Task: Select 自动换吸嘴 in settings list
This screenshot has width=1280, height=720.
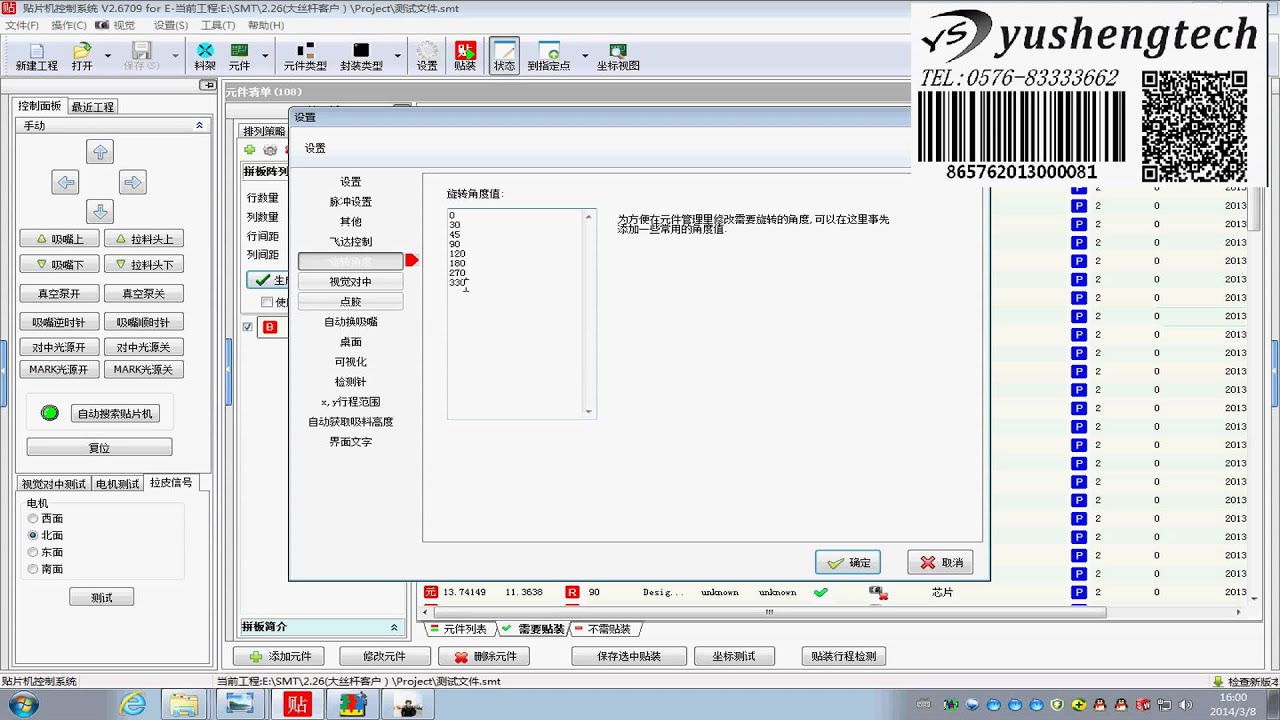Action: pyautogui.click(x=350, y=321)
